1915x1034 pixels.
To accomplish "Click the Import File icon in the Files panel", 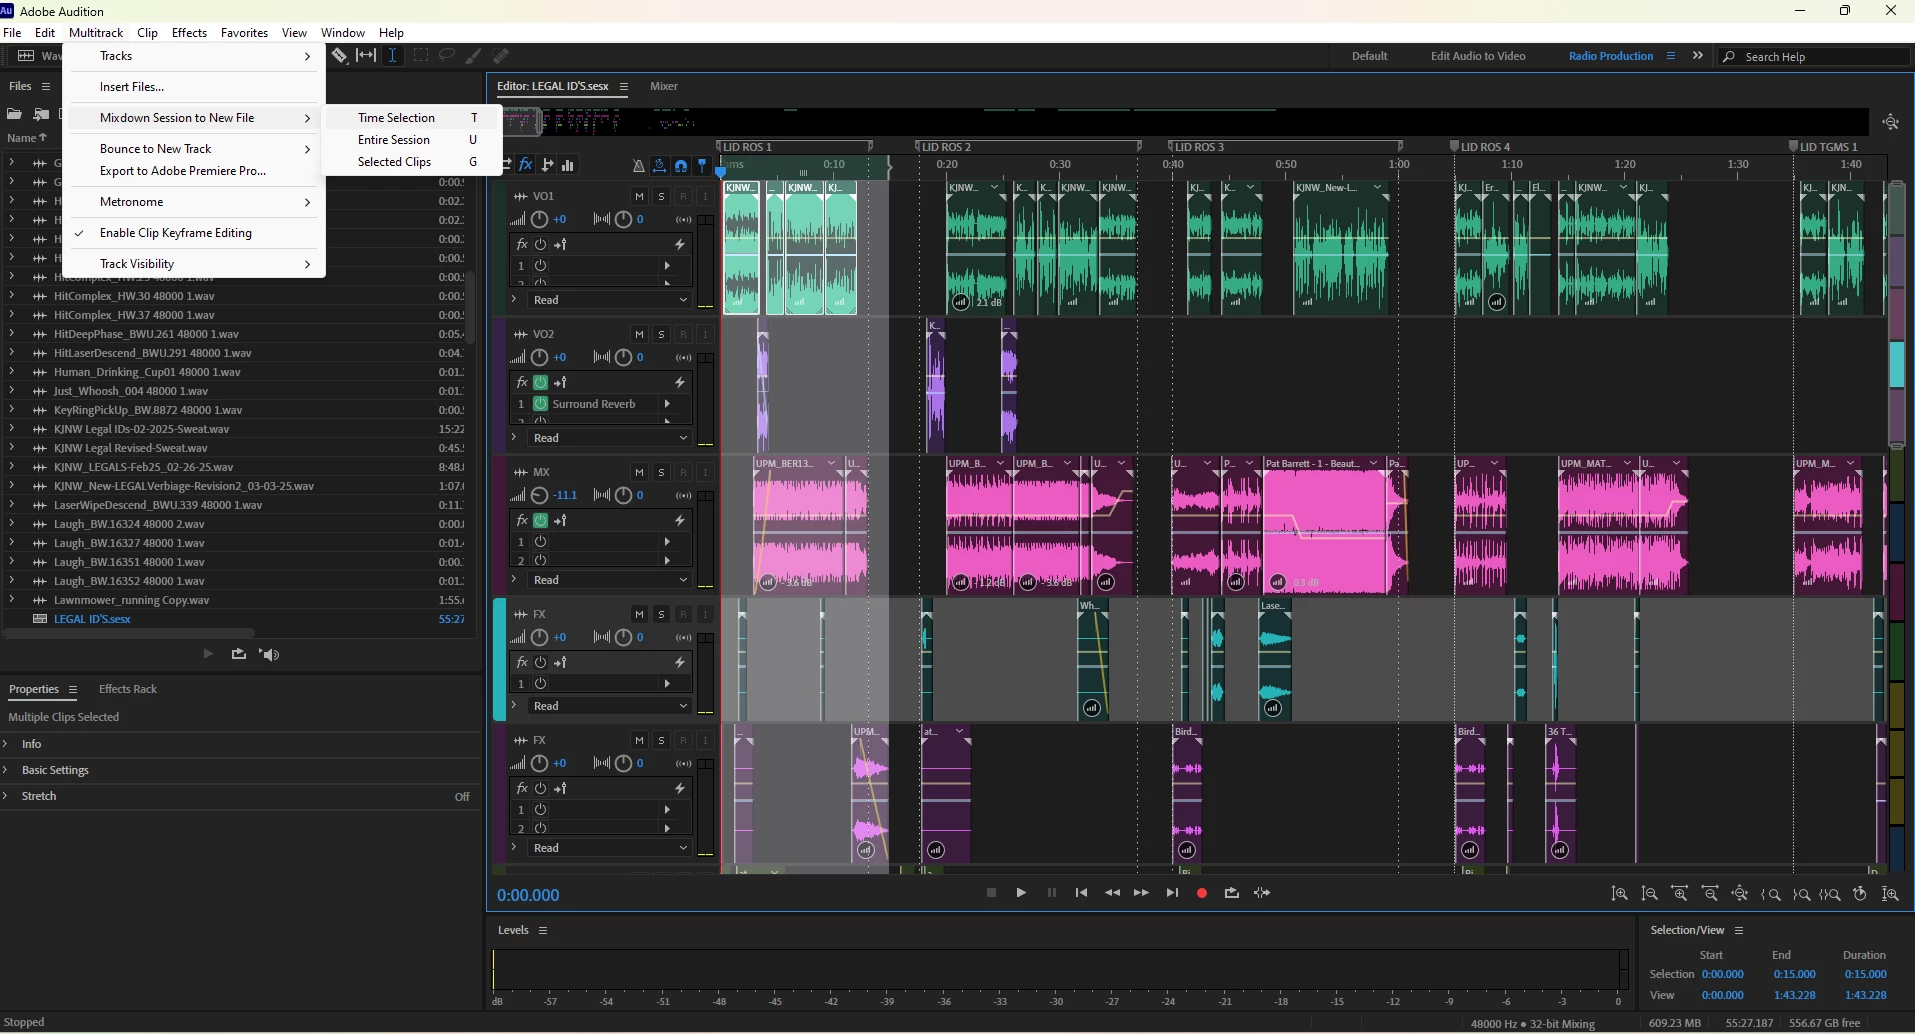I will point(41,114).
